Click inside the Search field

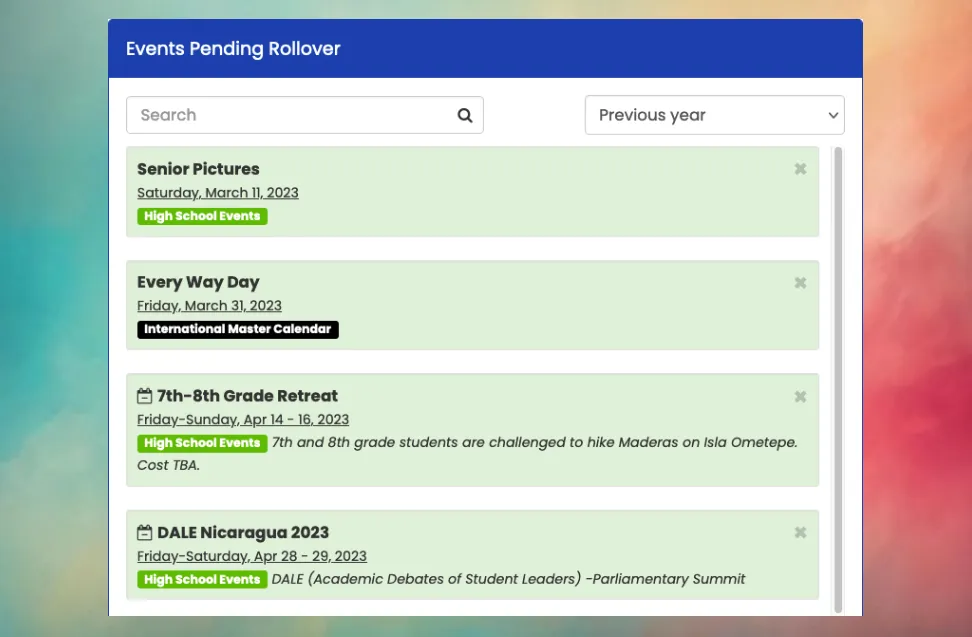pyautogui.click(x=280, y=115)
